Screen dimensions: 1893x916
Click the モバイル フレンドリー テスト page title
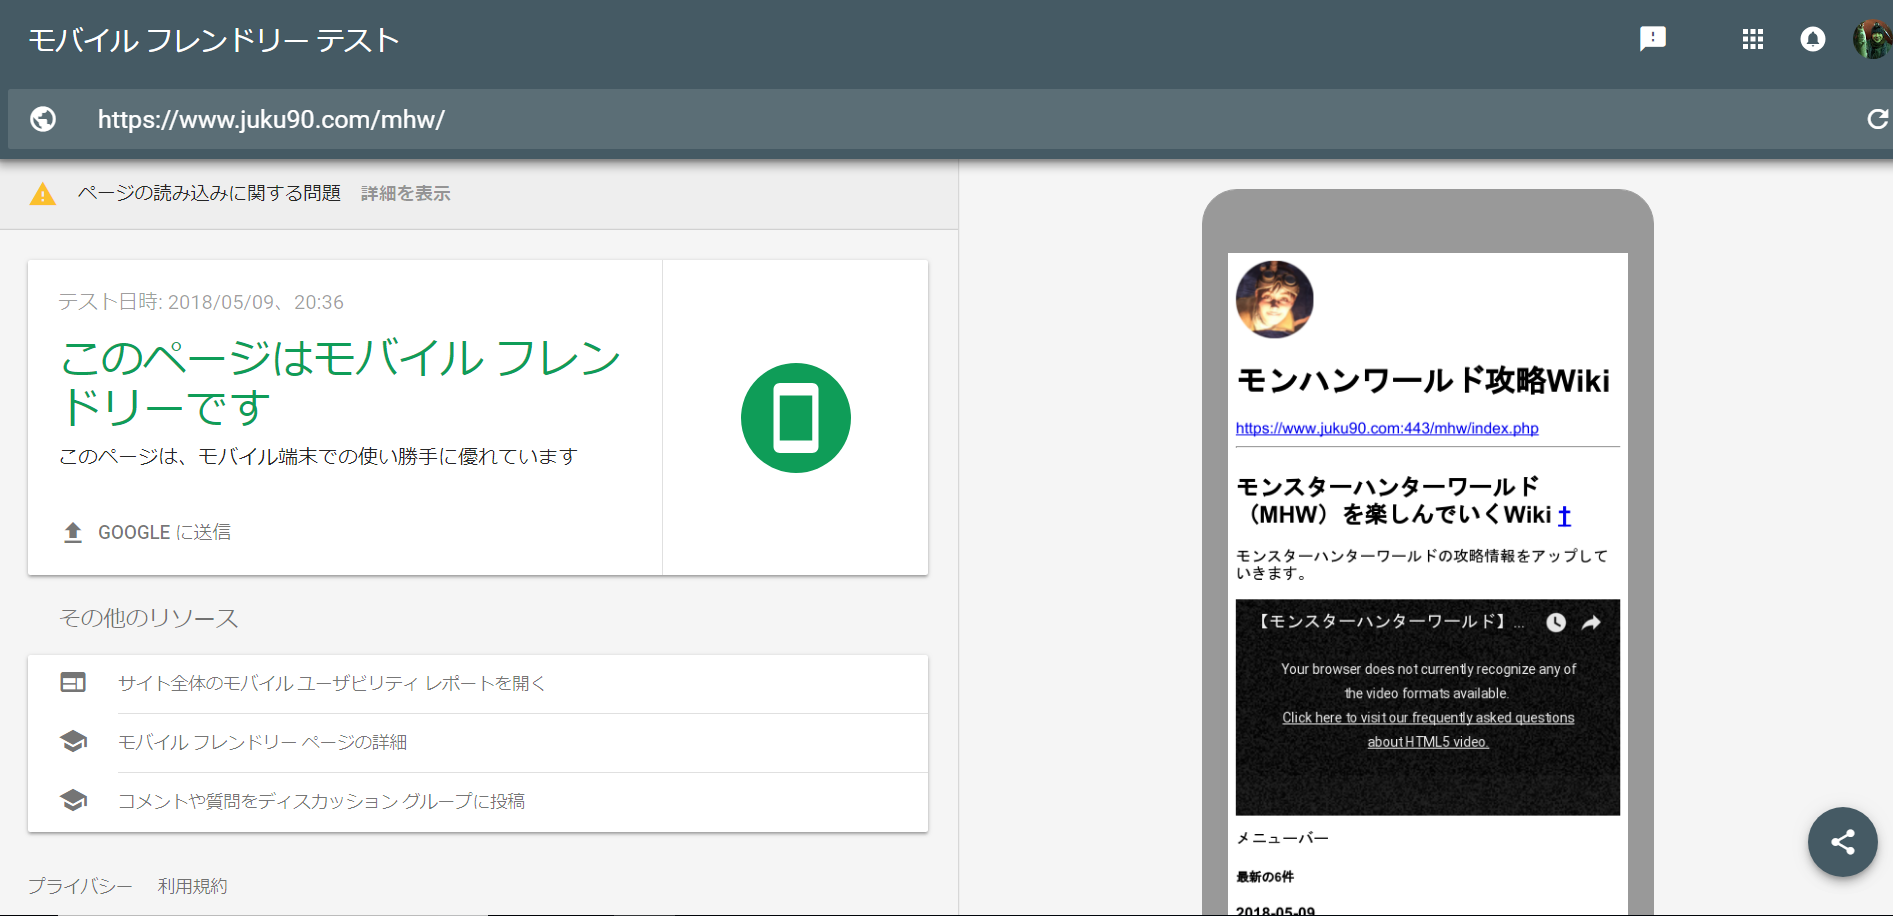coord(214,40)
